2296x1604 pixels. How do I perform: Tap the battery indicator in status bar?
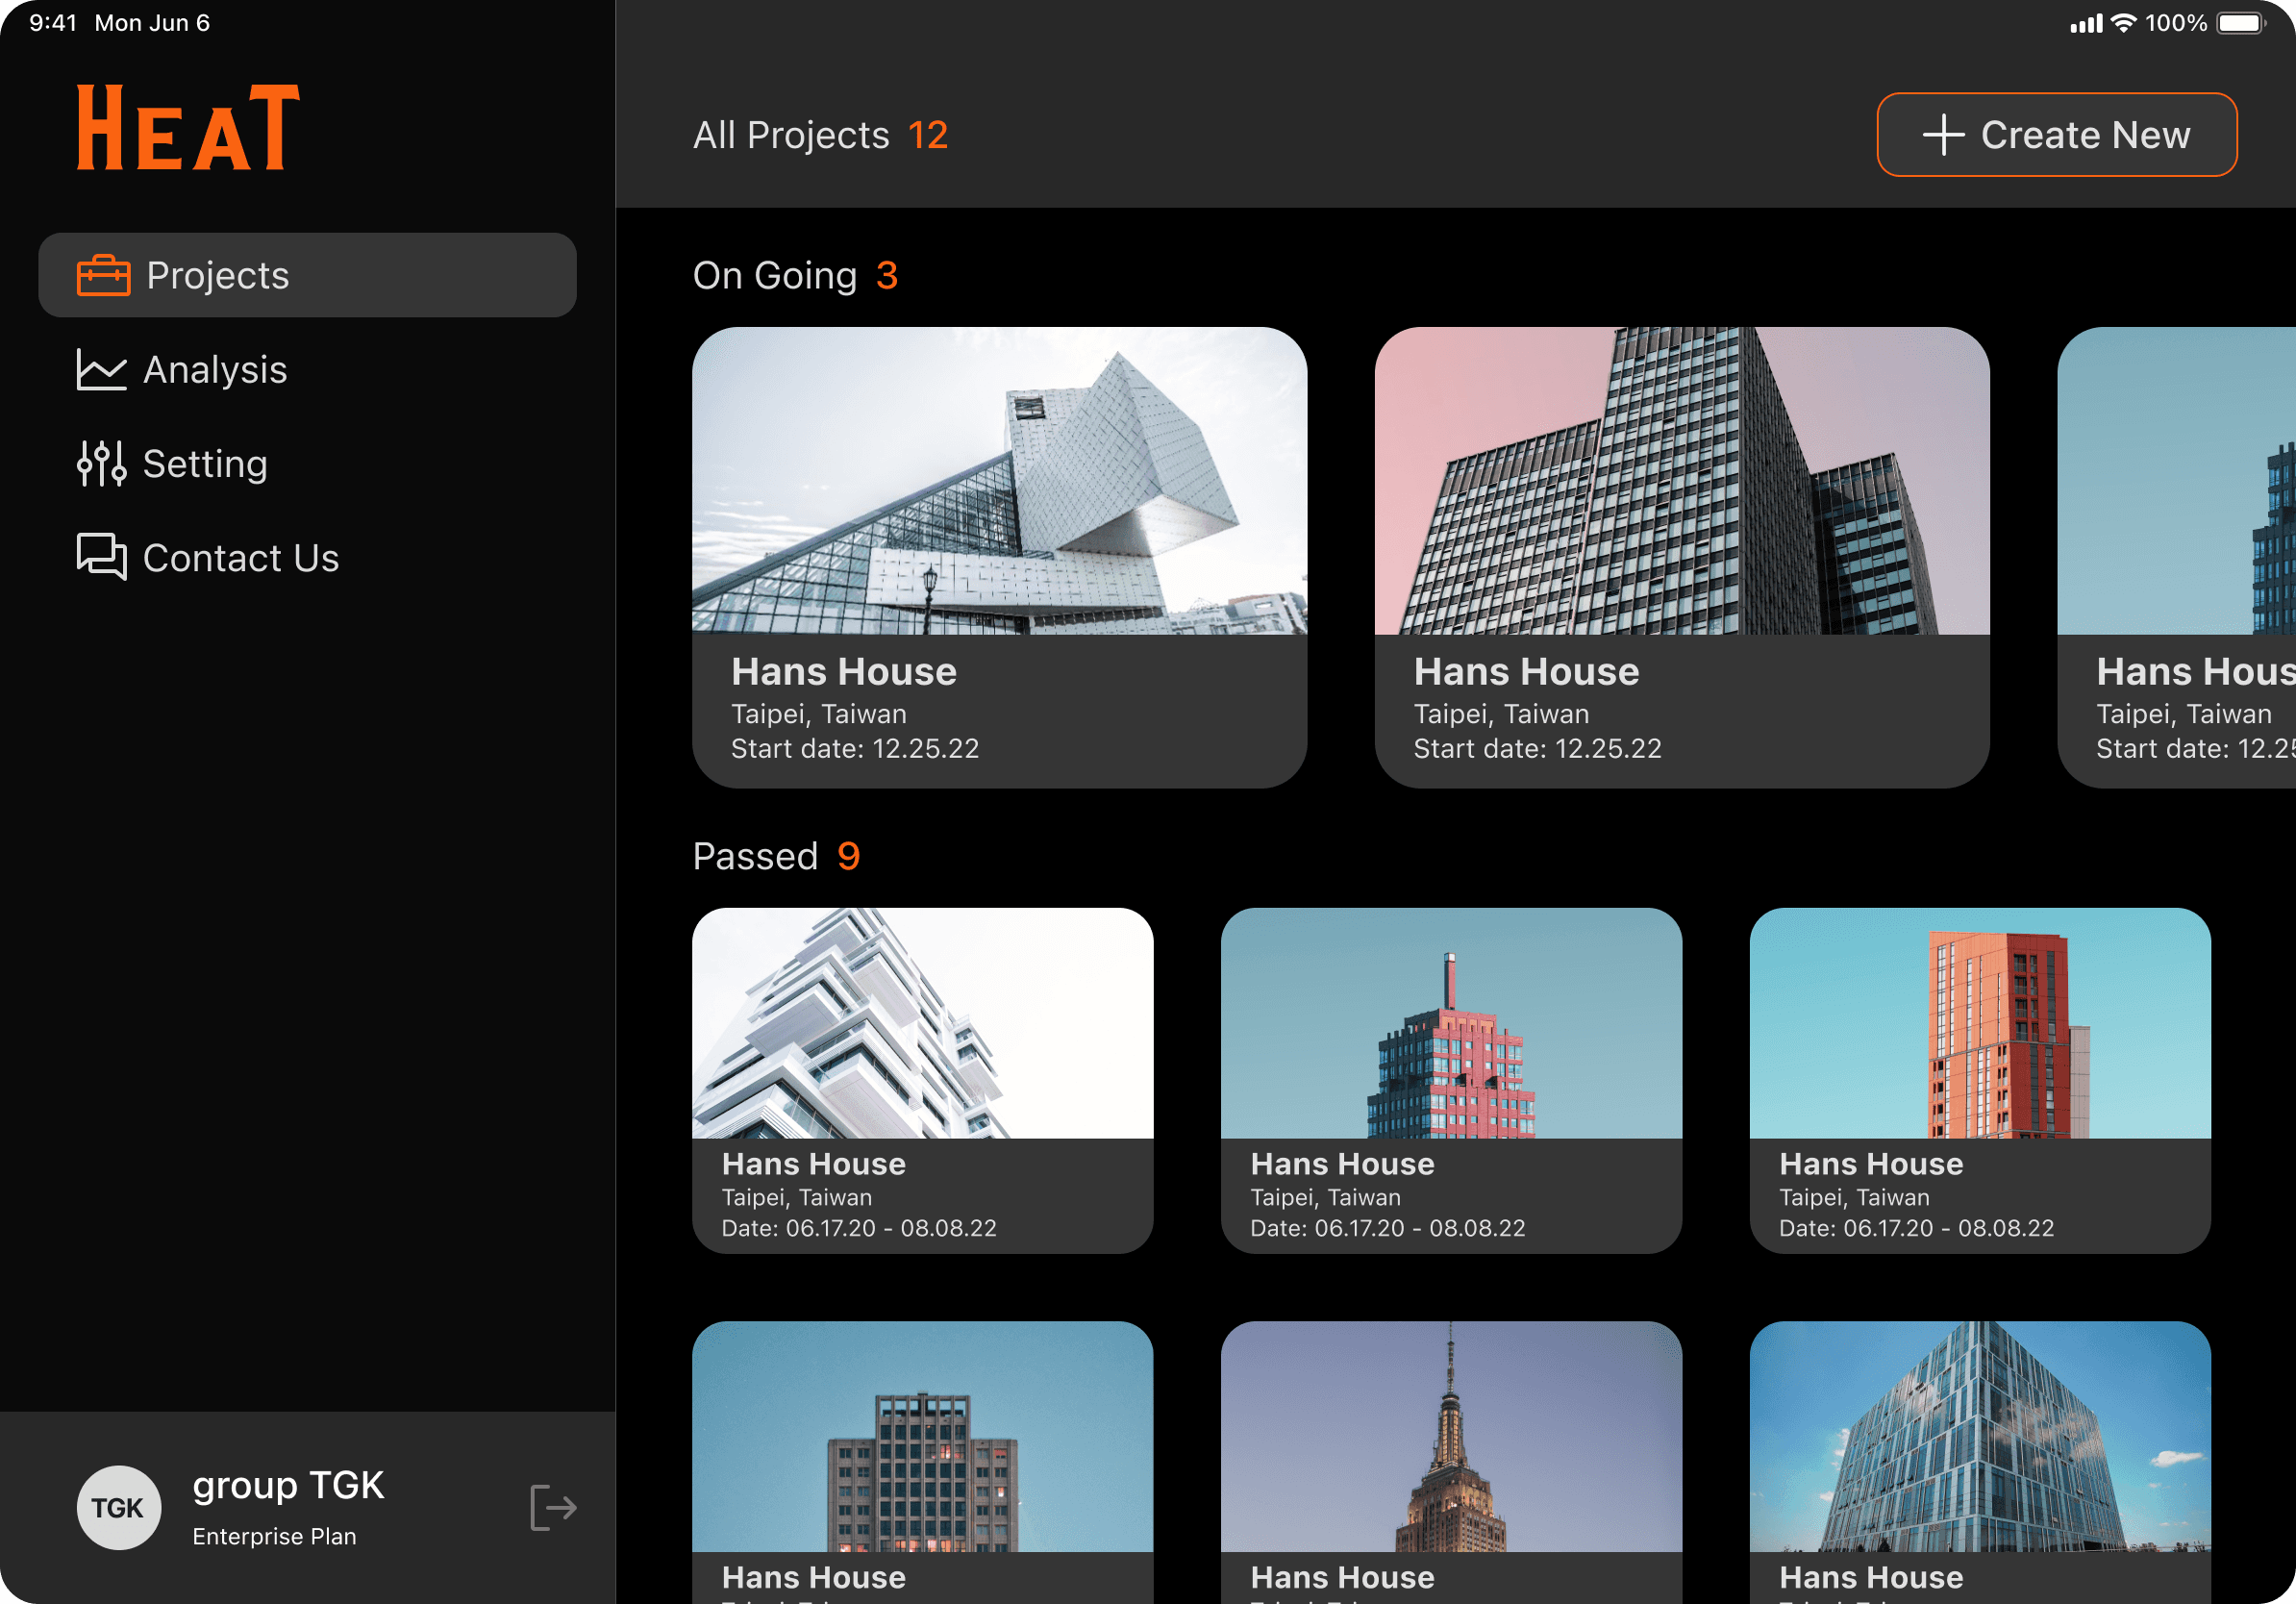[2240, 23]
